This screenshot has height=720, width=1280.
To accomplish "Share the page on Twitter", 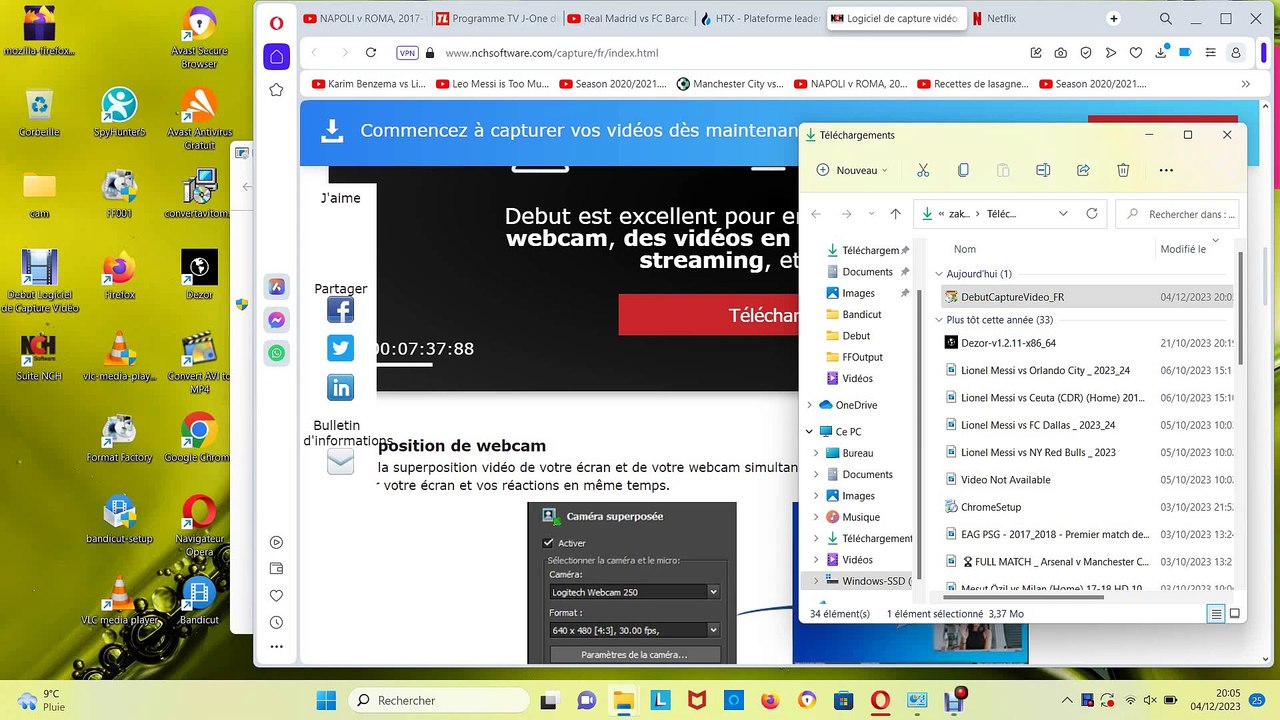I will click(340, 348).
